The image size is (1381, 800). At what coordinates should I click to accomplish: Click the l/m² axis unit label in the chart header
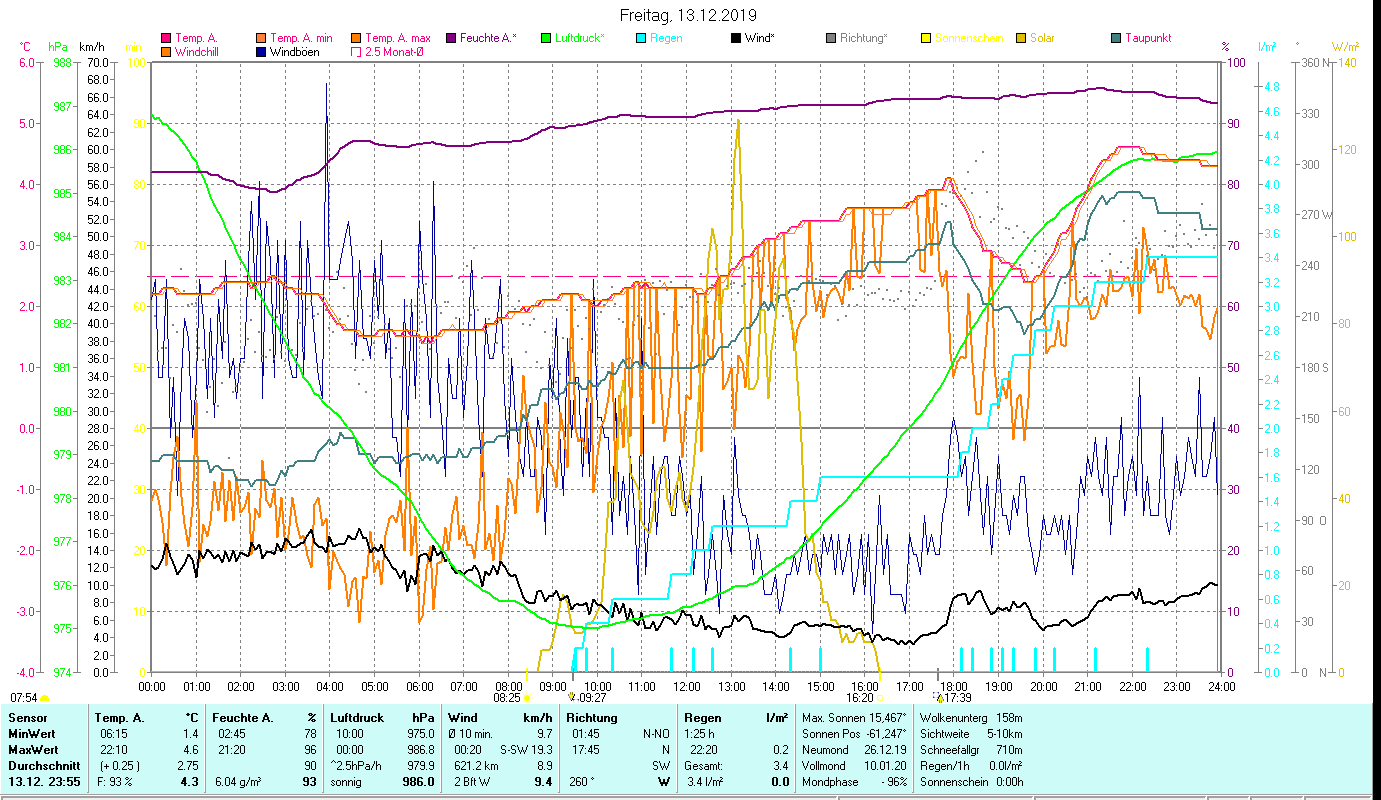coord(1266,46)
